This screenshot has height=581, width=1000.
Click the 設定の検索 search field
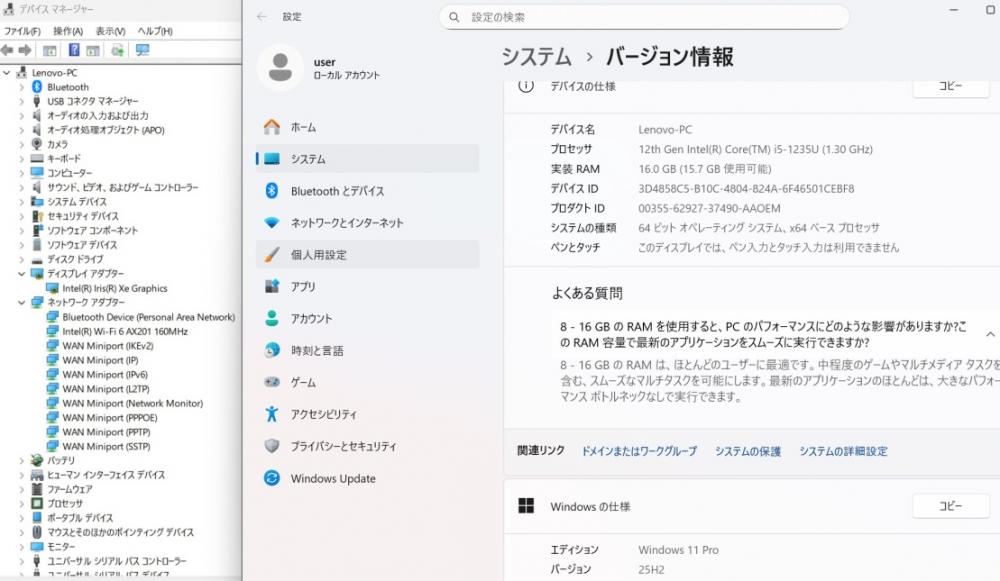click(644, 17)
